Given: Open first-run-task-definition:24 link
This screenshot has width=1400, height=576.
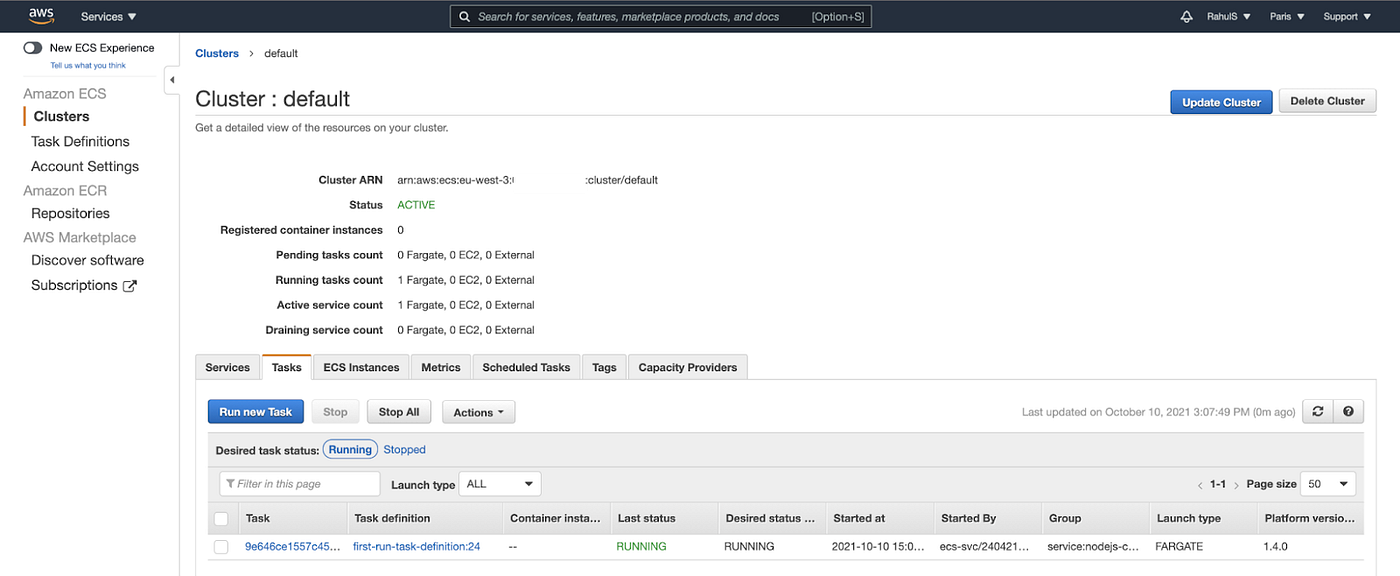Looking at the screenshot, I should (417, 547).
